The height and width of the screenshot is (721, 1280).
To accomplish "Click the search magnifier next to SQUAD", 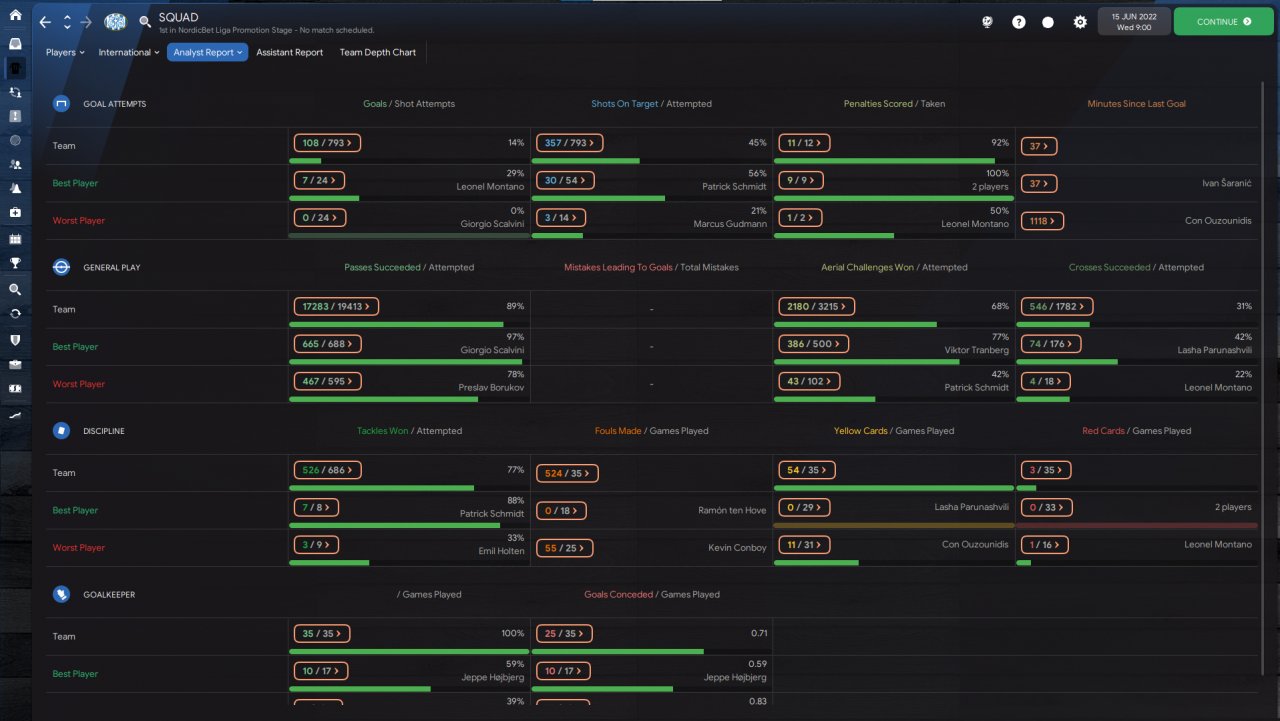I will point(145,21).
